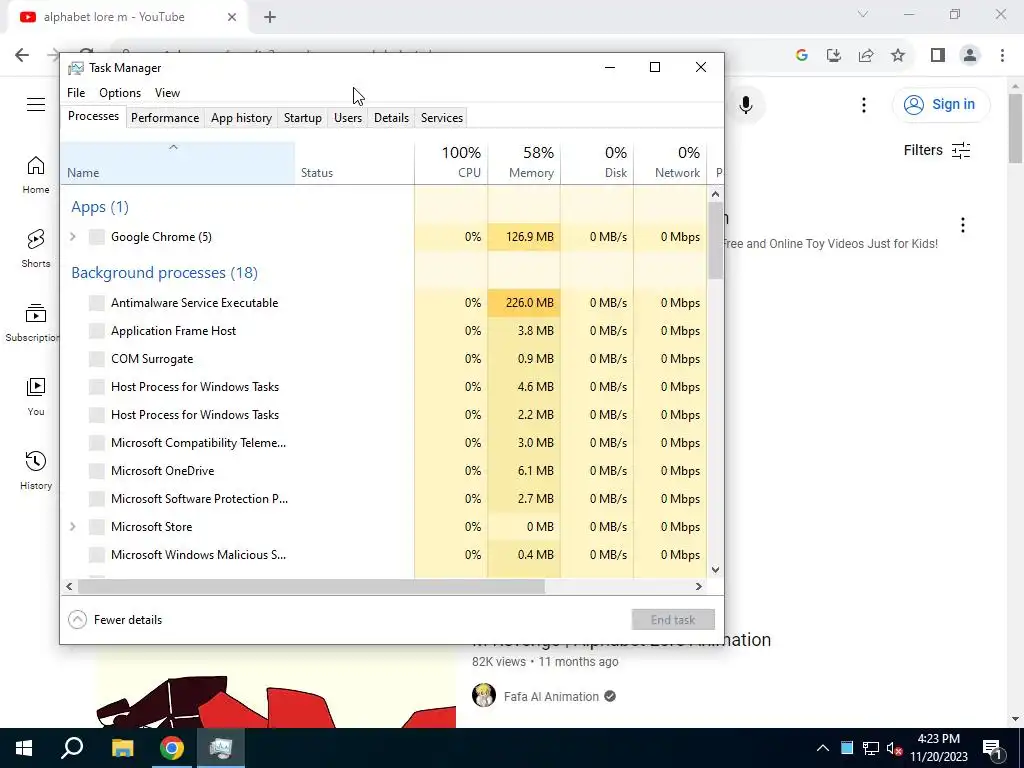
Task: Open the YouTube hamburger guide menu
Action: tap(36, 104)
